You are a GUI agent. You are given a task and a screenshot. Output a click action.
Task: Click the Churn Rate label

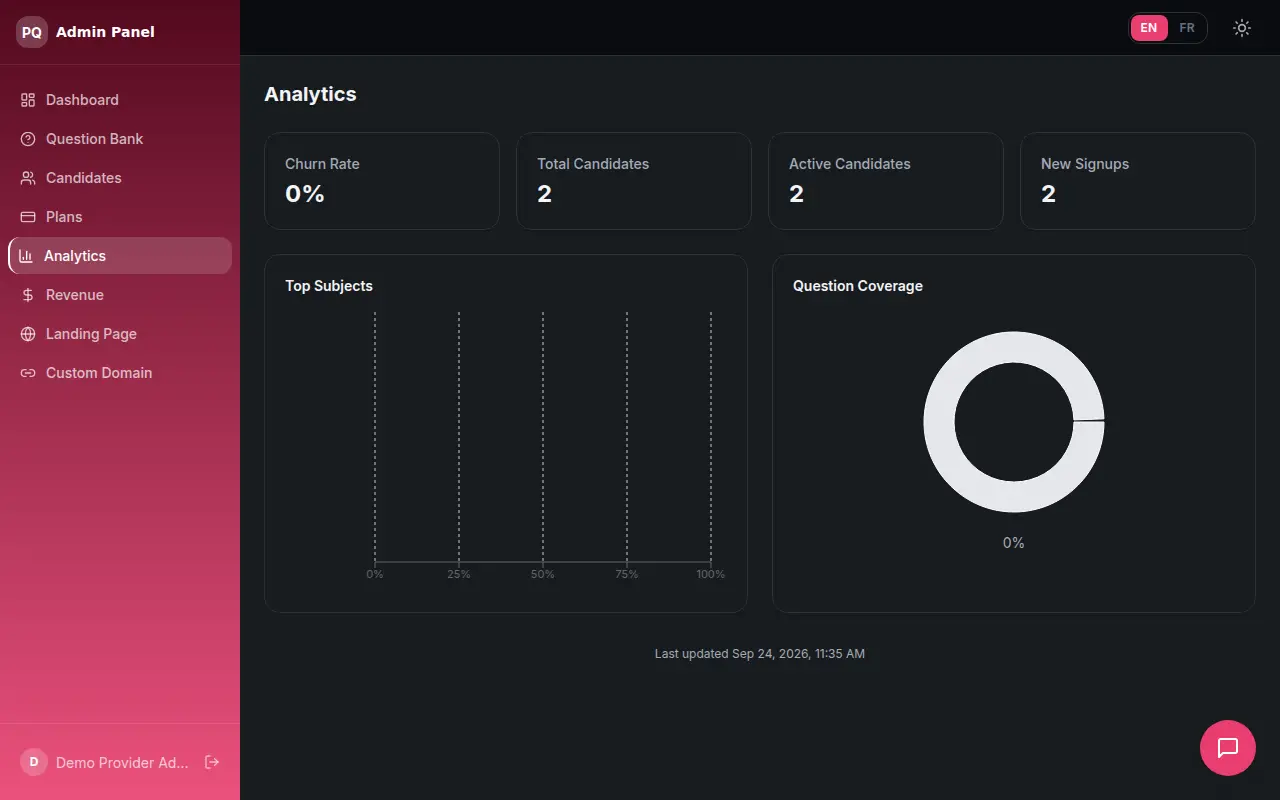pos(322,164)
